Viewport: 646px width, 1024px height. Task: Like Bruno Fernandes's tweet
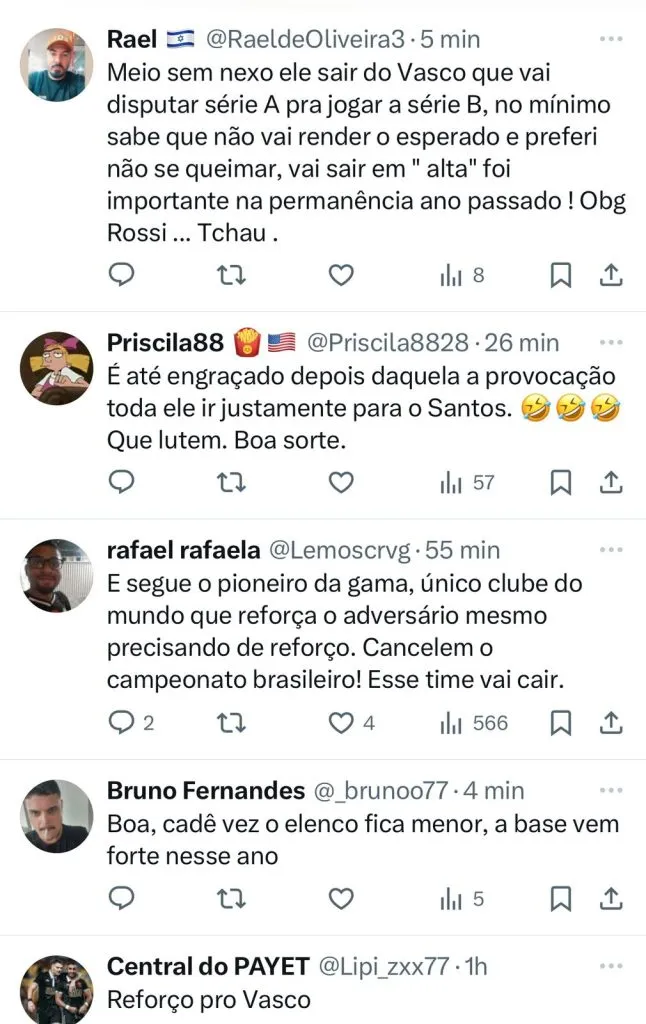click(x=342, y=898)
